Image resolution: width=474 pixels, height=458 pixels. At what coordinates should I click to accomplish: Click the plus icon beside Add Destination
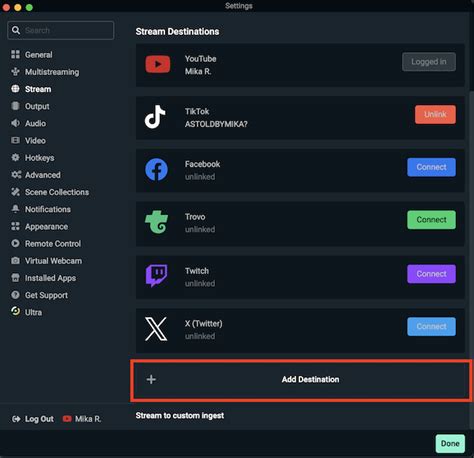[x=151, y=379]
